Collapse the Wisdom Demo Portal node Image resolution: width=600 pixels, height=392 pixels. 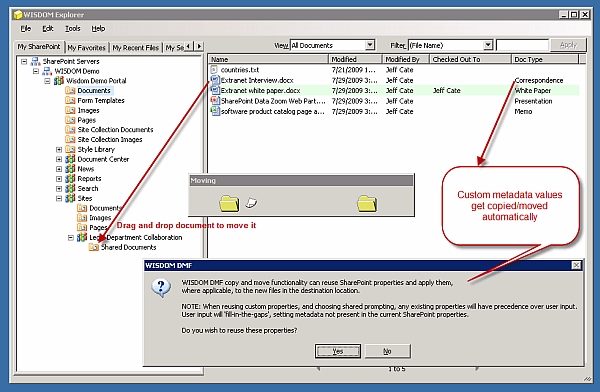(x=47, y=81)
